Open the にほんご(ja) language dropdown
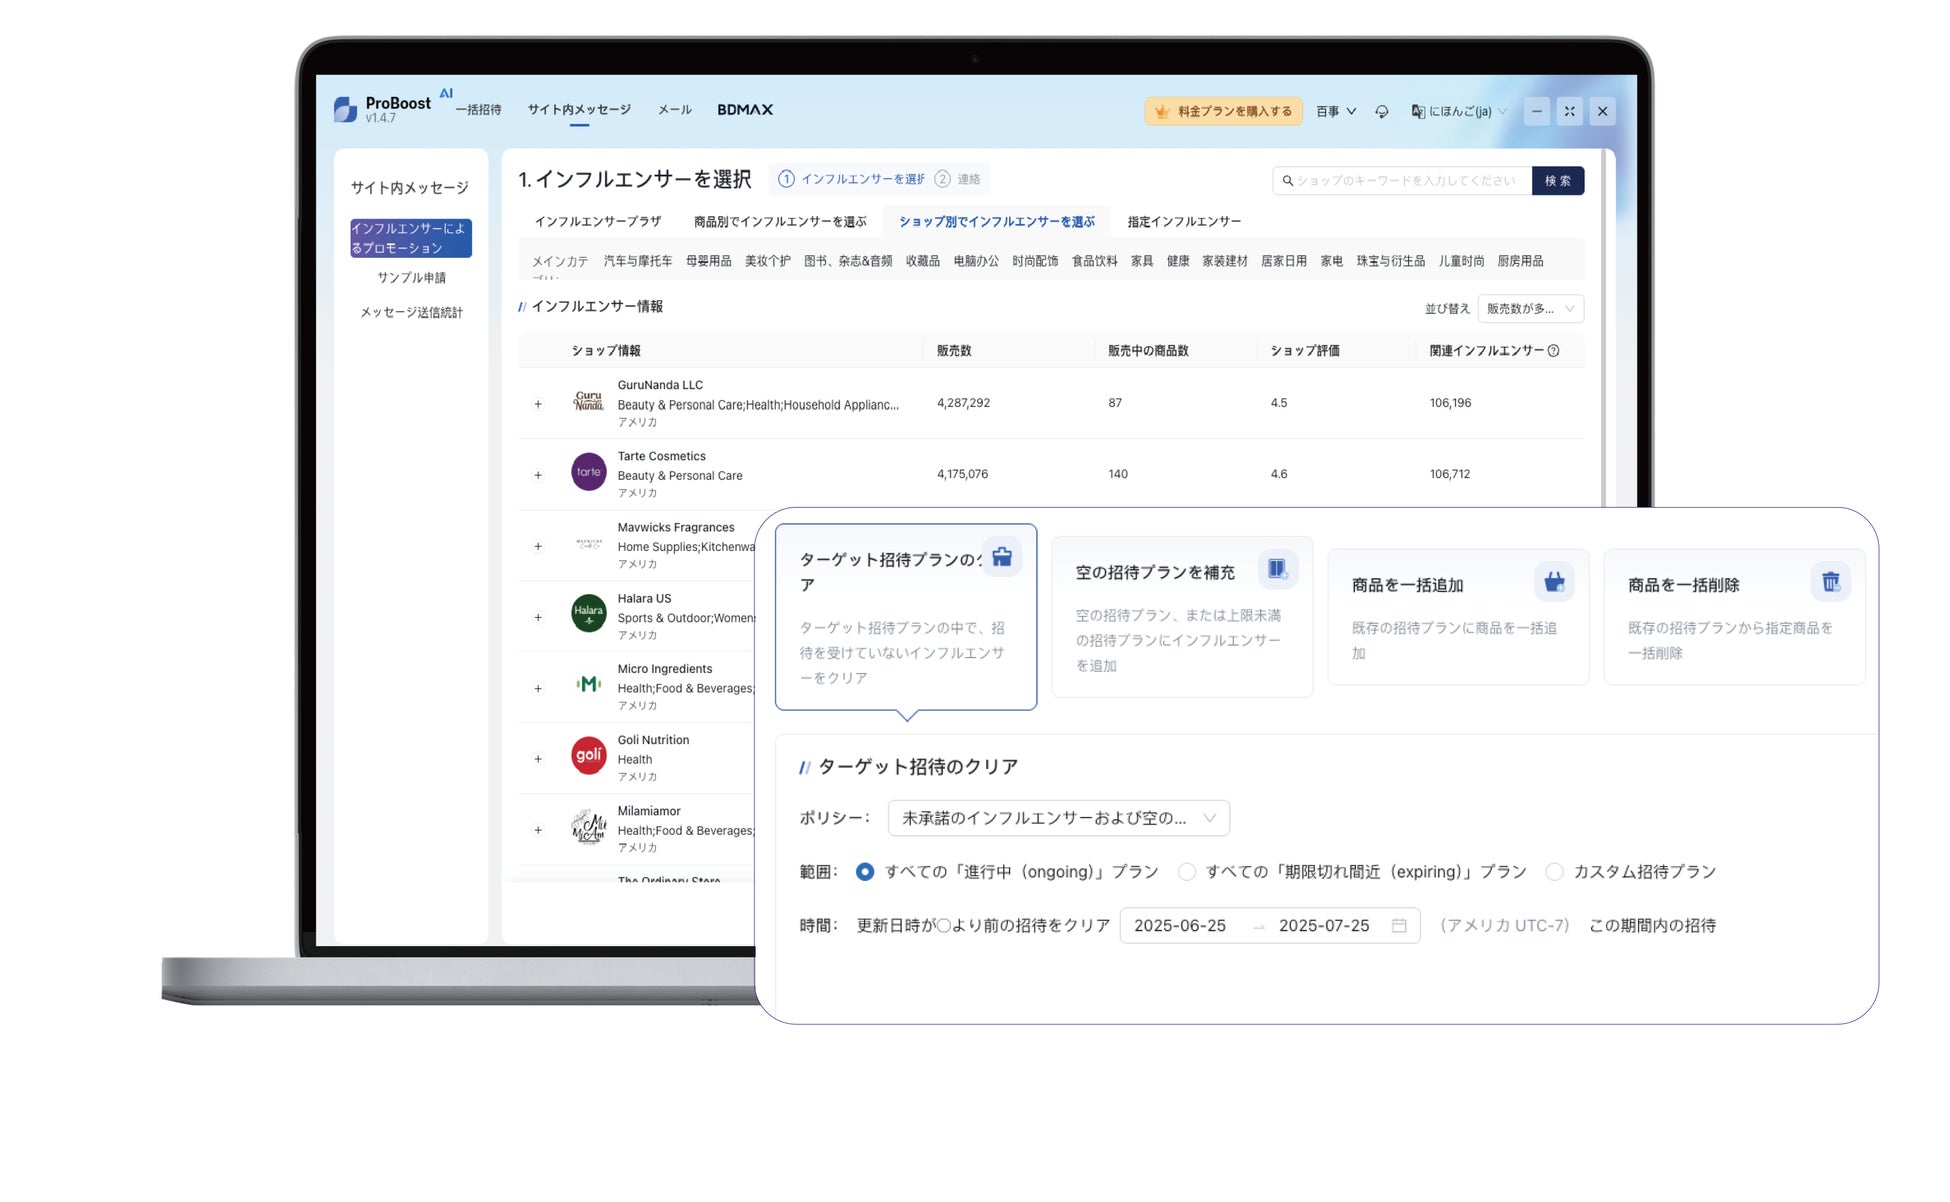This screenshot has height=1202, width=1950. point(1459,111)
